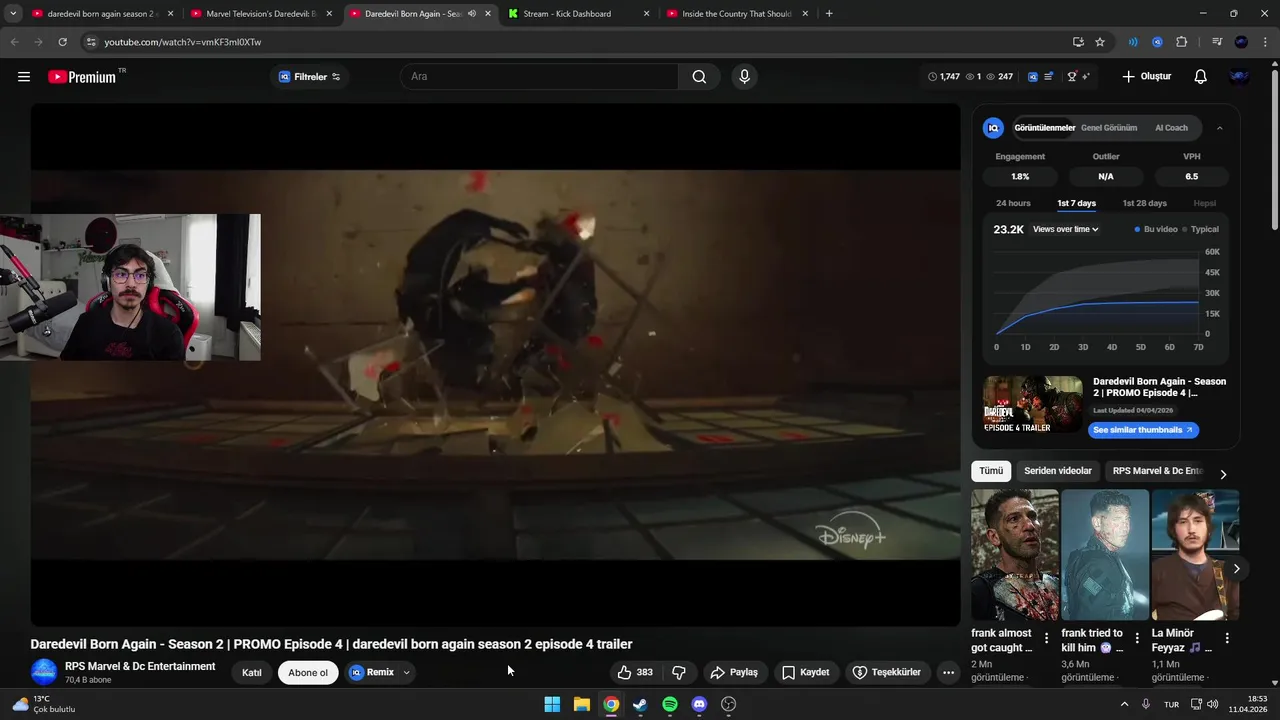This screenshot has height=720, width=1280.
Task: Click the 'Oluştur' create button
Action: tap(1146, 77)
